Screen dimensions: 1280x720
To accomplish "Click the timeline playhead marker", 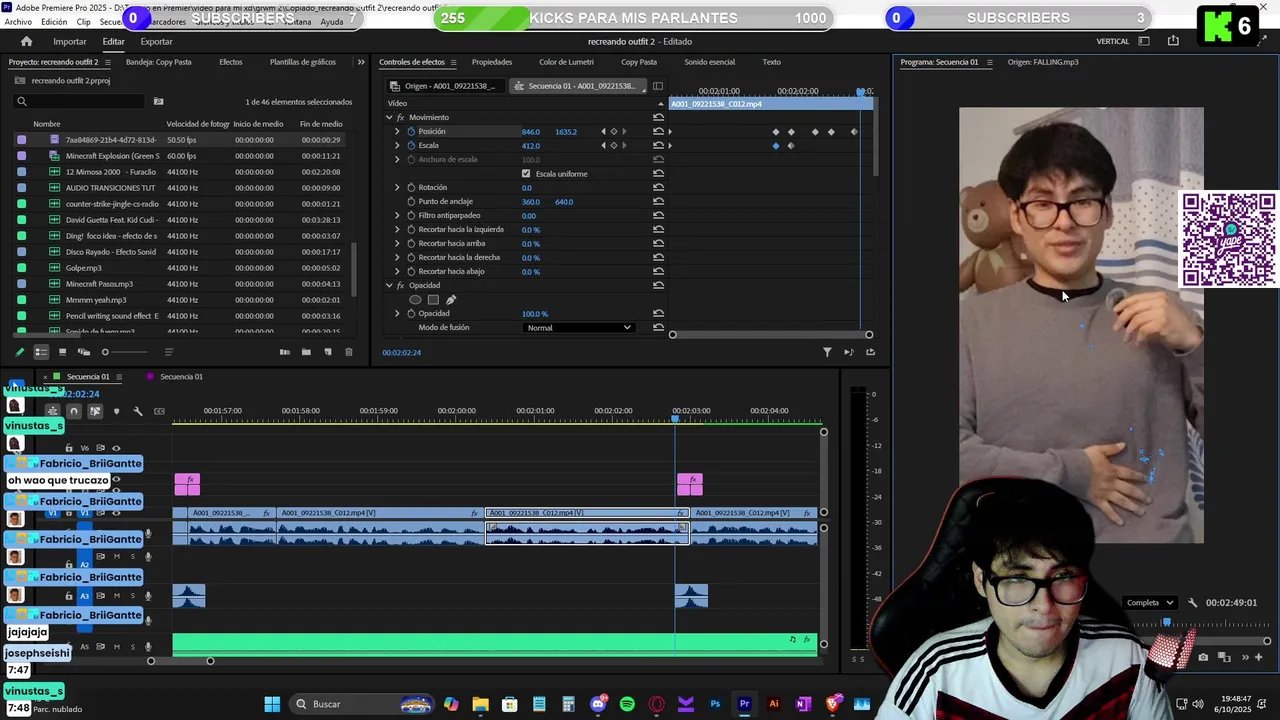I will 675,419.
